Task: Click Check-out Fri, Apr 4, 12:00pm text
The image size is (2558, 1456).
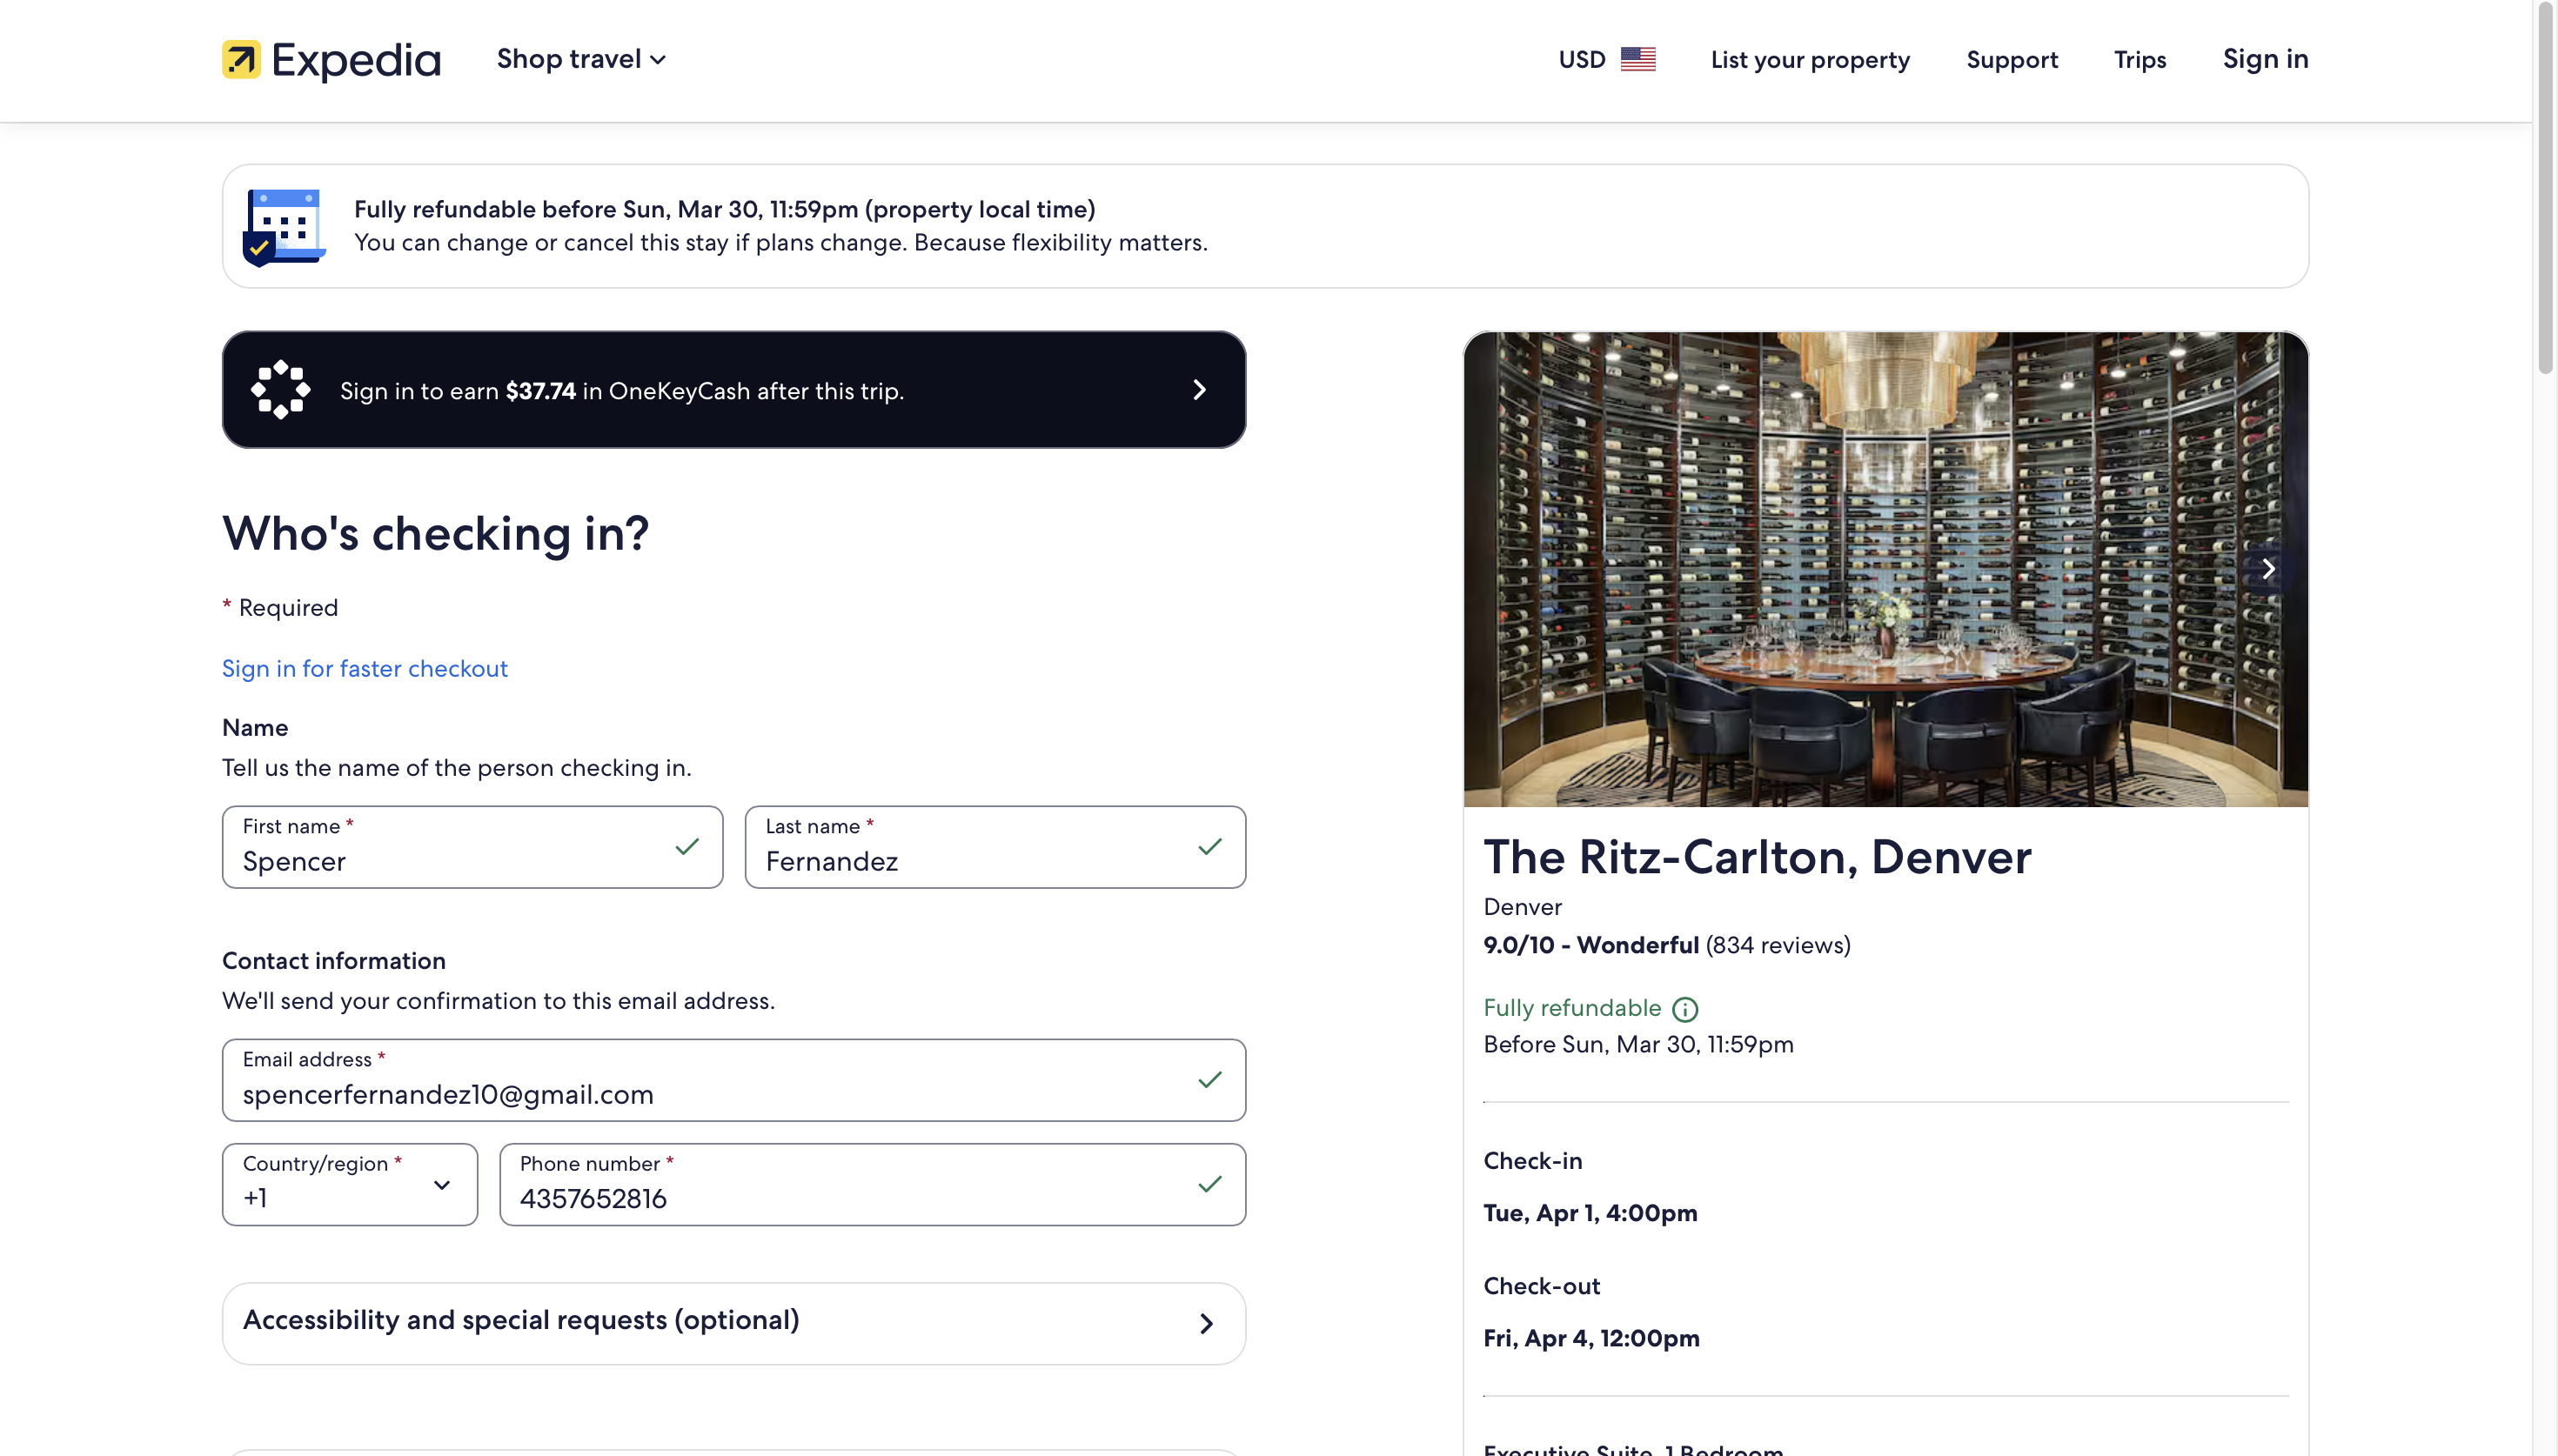Action: (1591, 1338)
